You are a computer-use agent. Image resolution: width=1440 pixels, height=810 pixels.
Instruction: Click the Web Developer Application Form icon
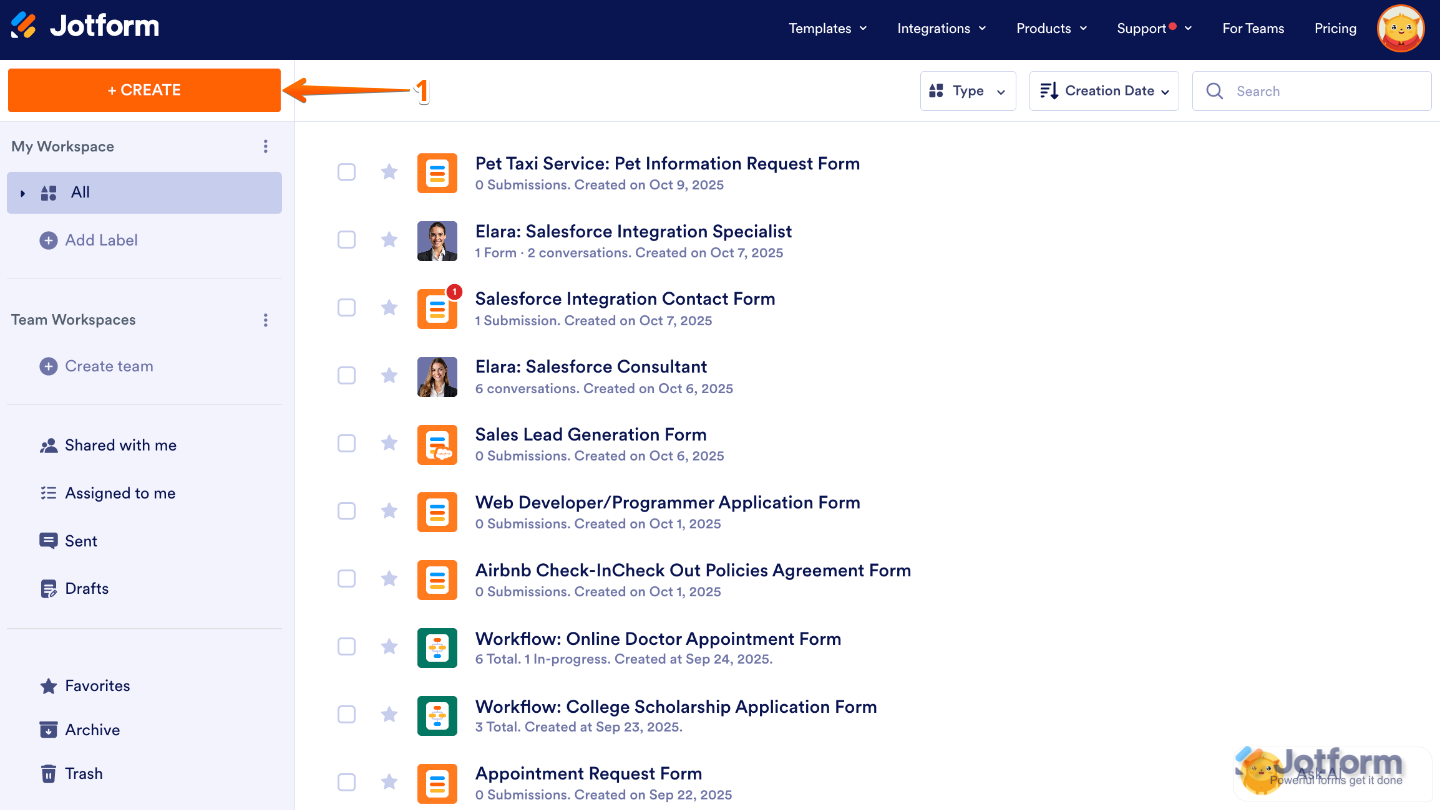point(437,511)
